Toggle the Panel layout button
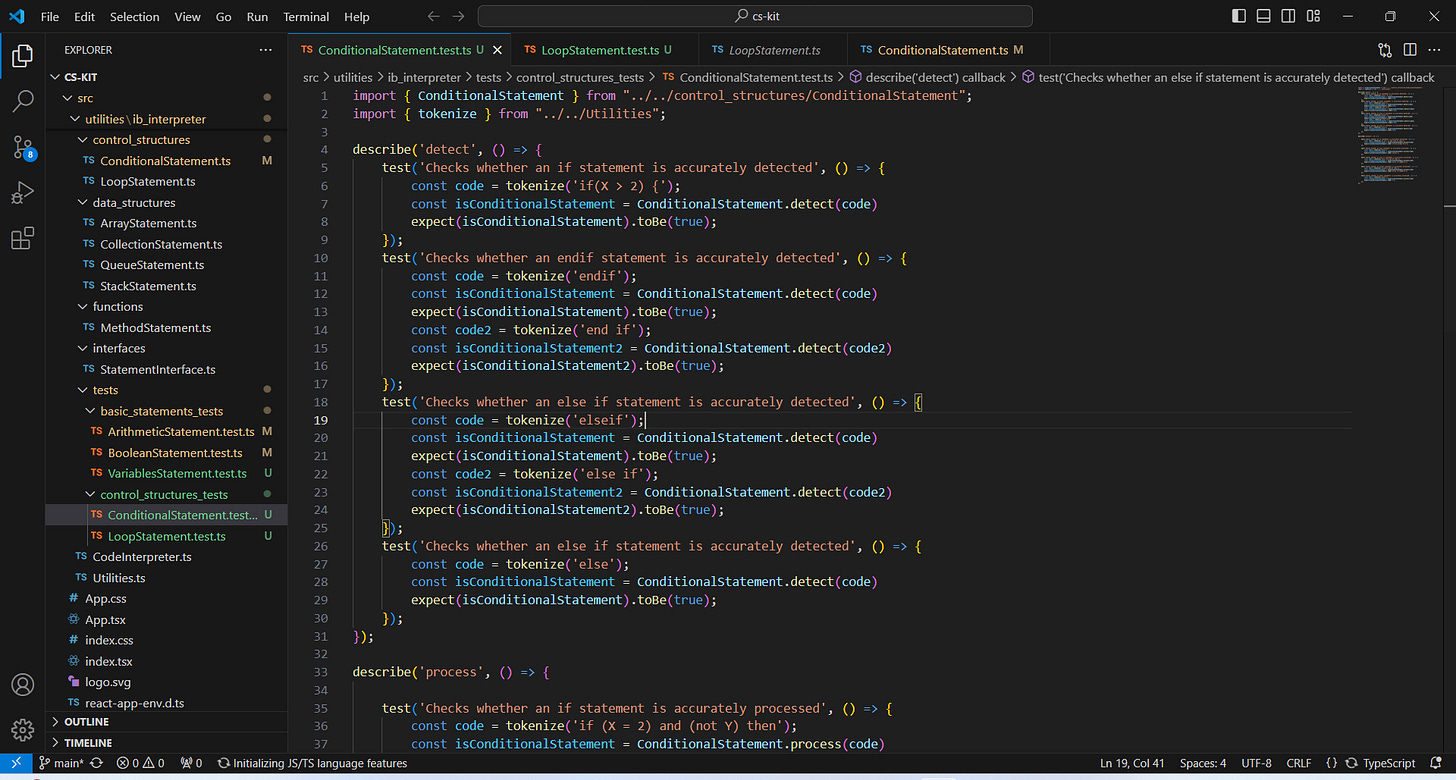 [x=1264, y=16]
